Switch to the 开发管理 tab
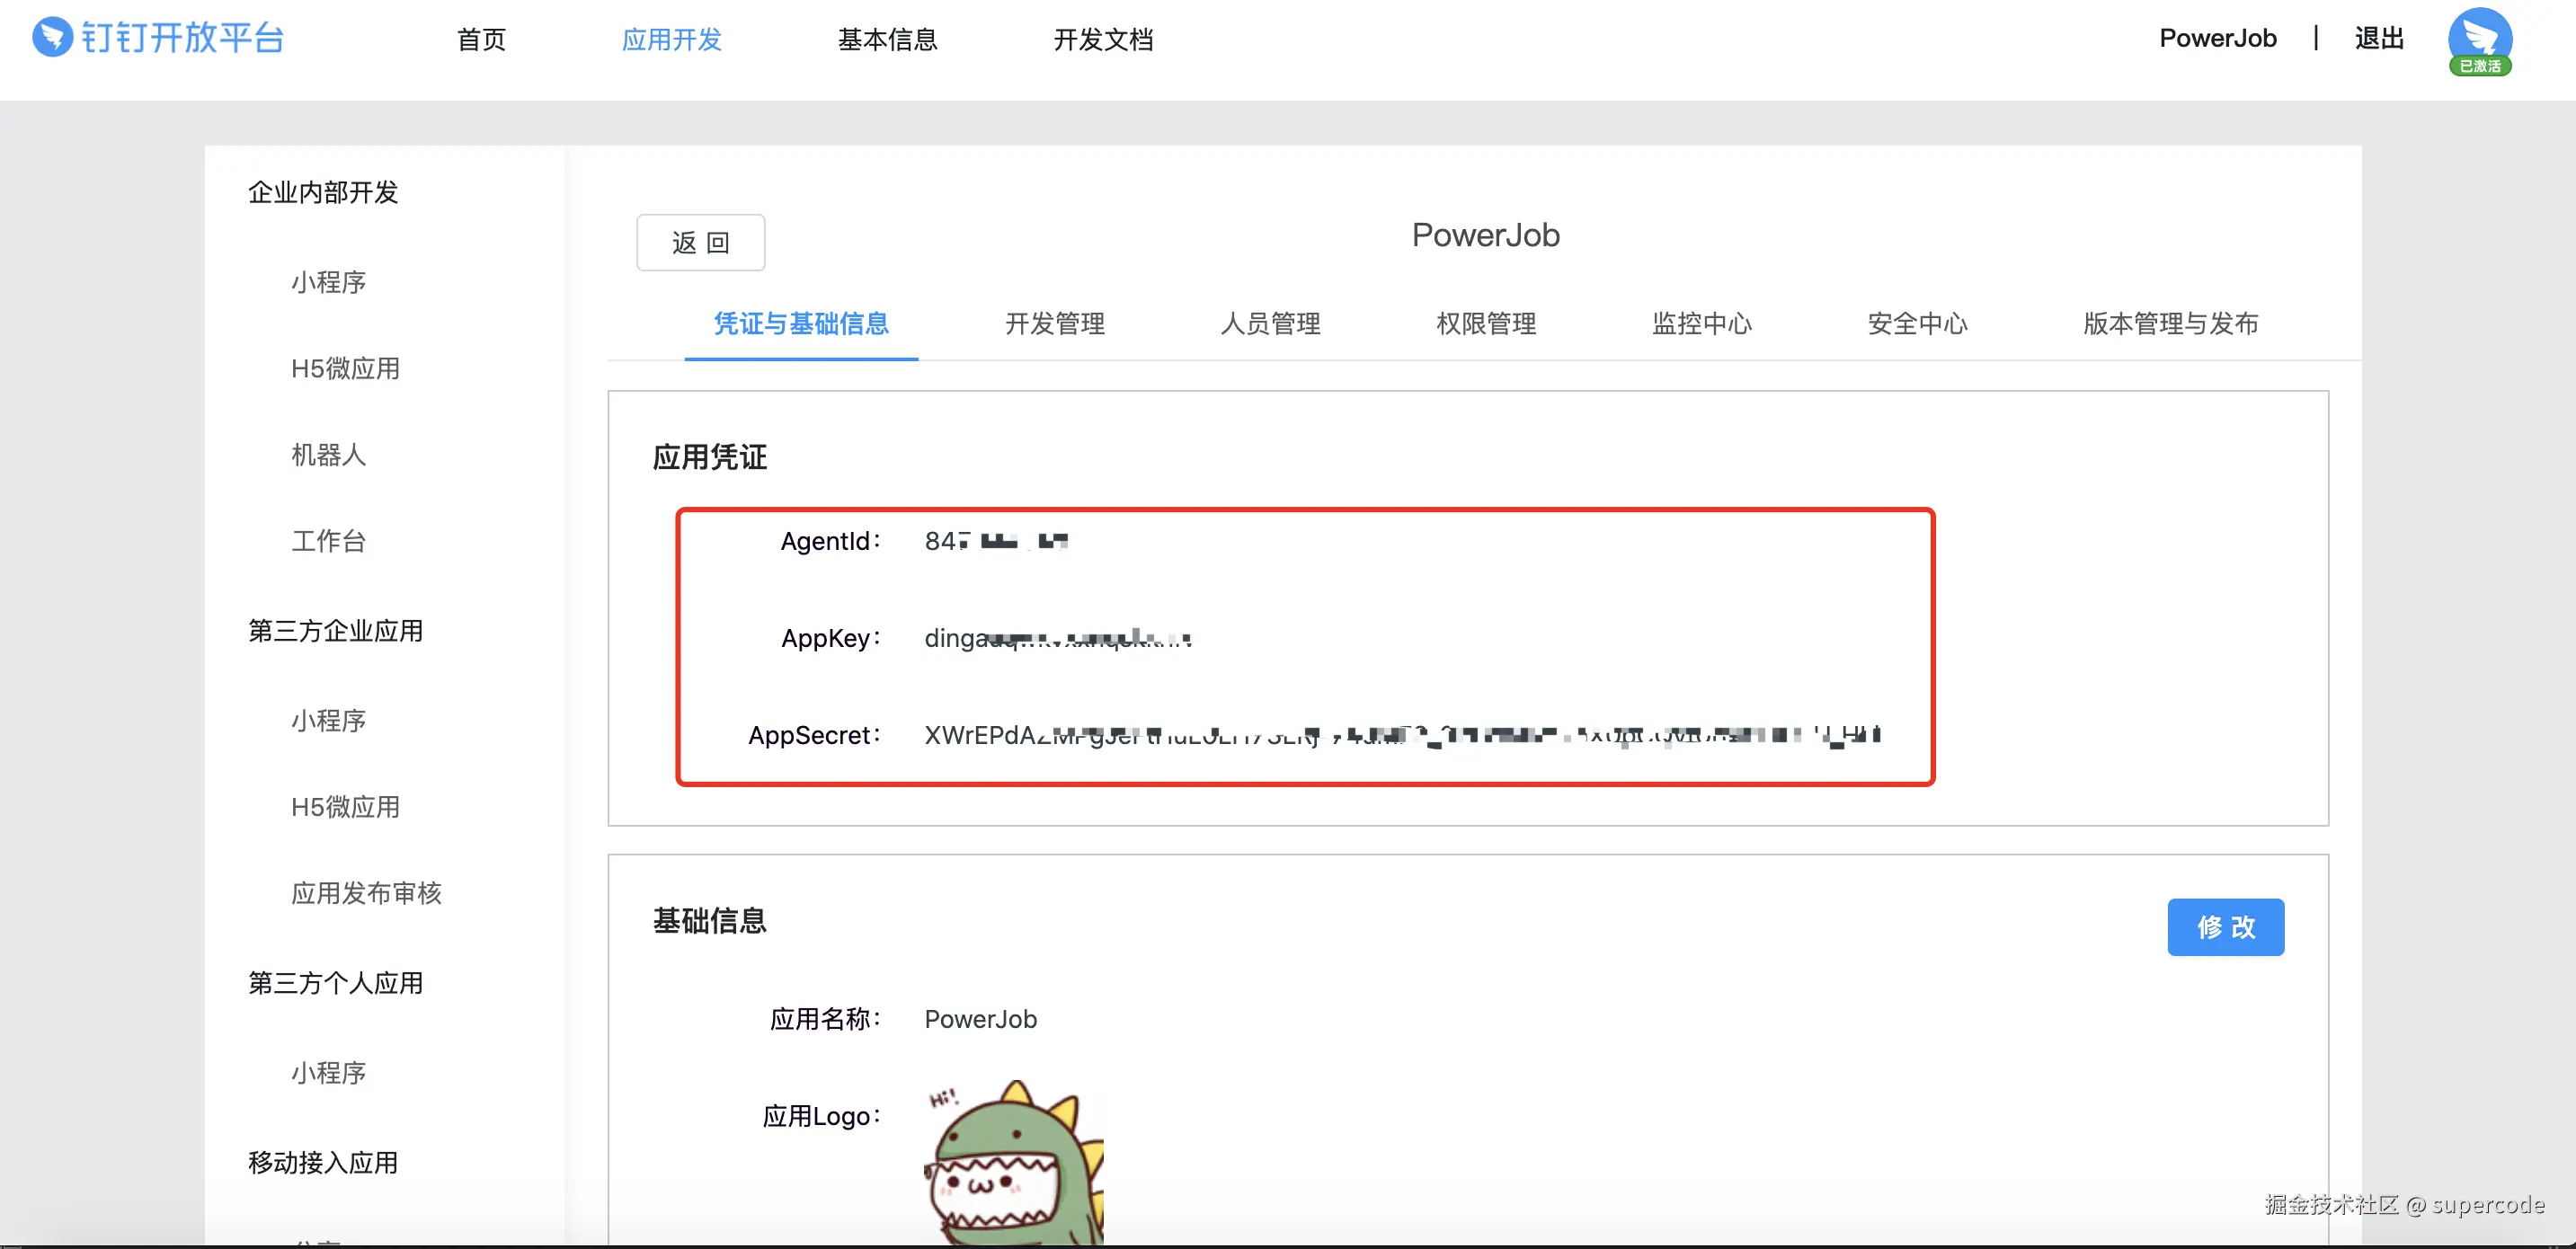This screenshot has width=2576, height=1249. [1054, 324]
